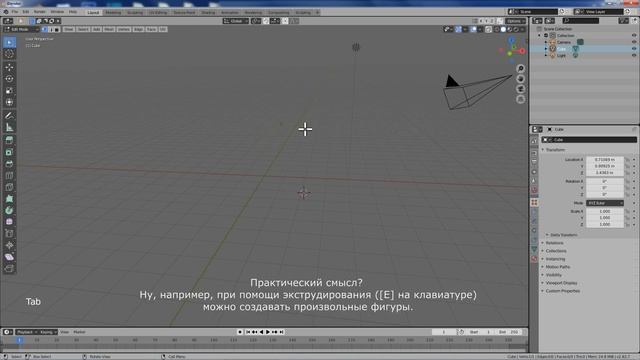The image size is (640, 360).
Task: Open the Mesh menu in viewport header
Action: 109,29
